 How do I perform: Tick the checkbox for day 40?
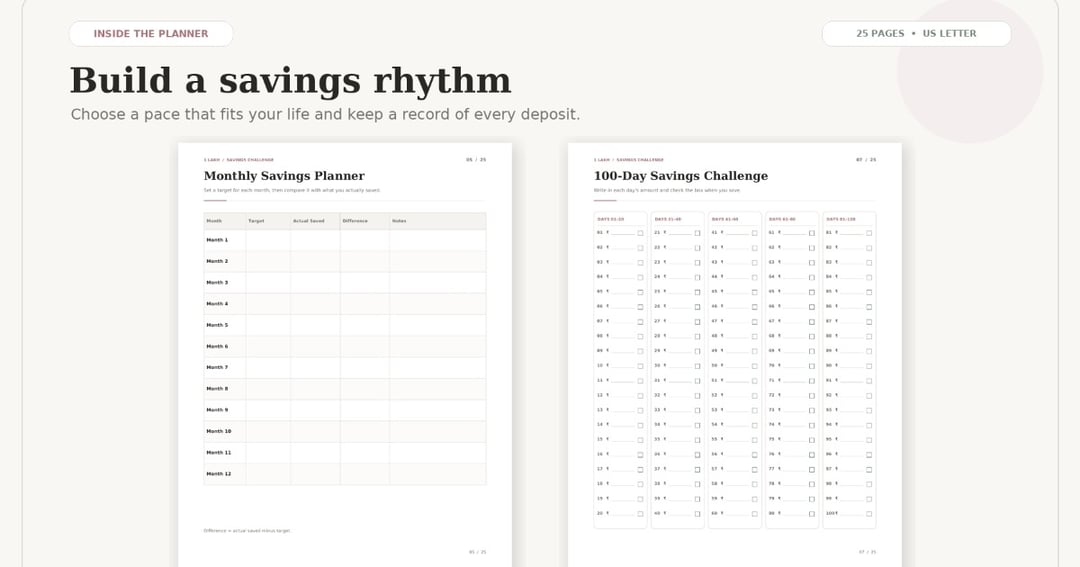click(698, 514)
